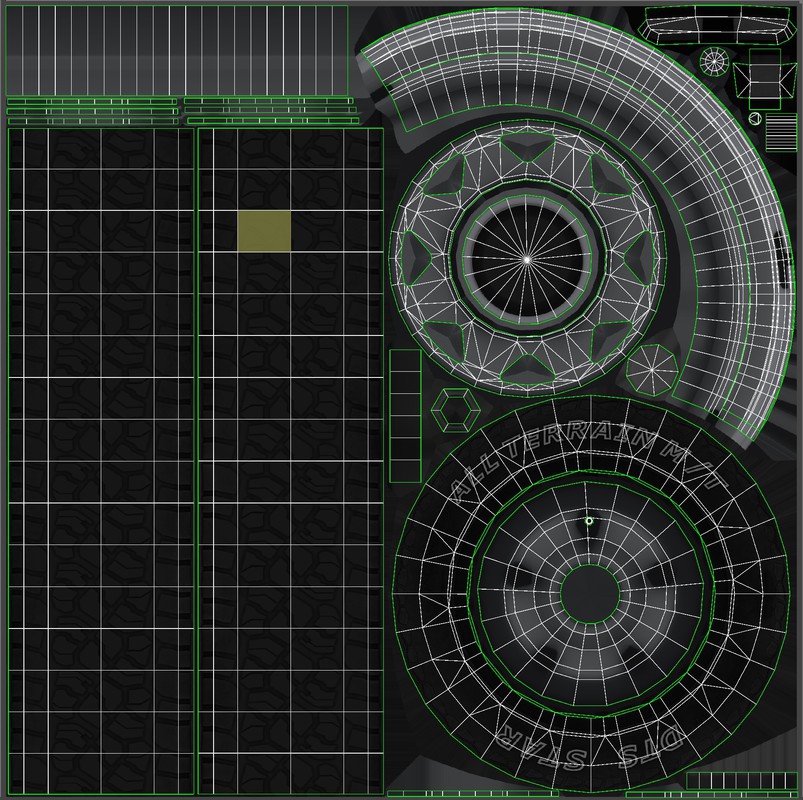Select the wide flat trapezoid prism UV island
803x800 pixels.
pyautogui.click(x=717, y=25)
